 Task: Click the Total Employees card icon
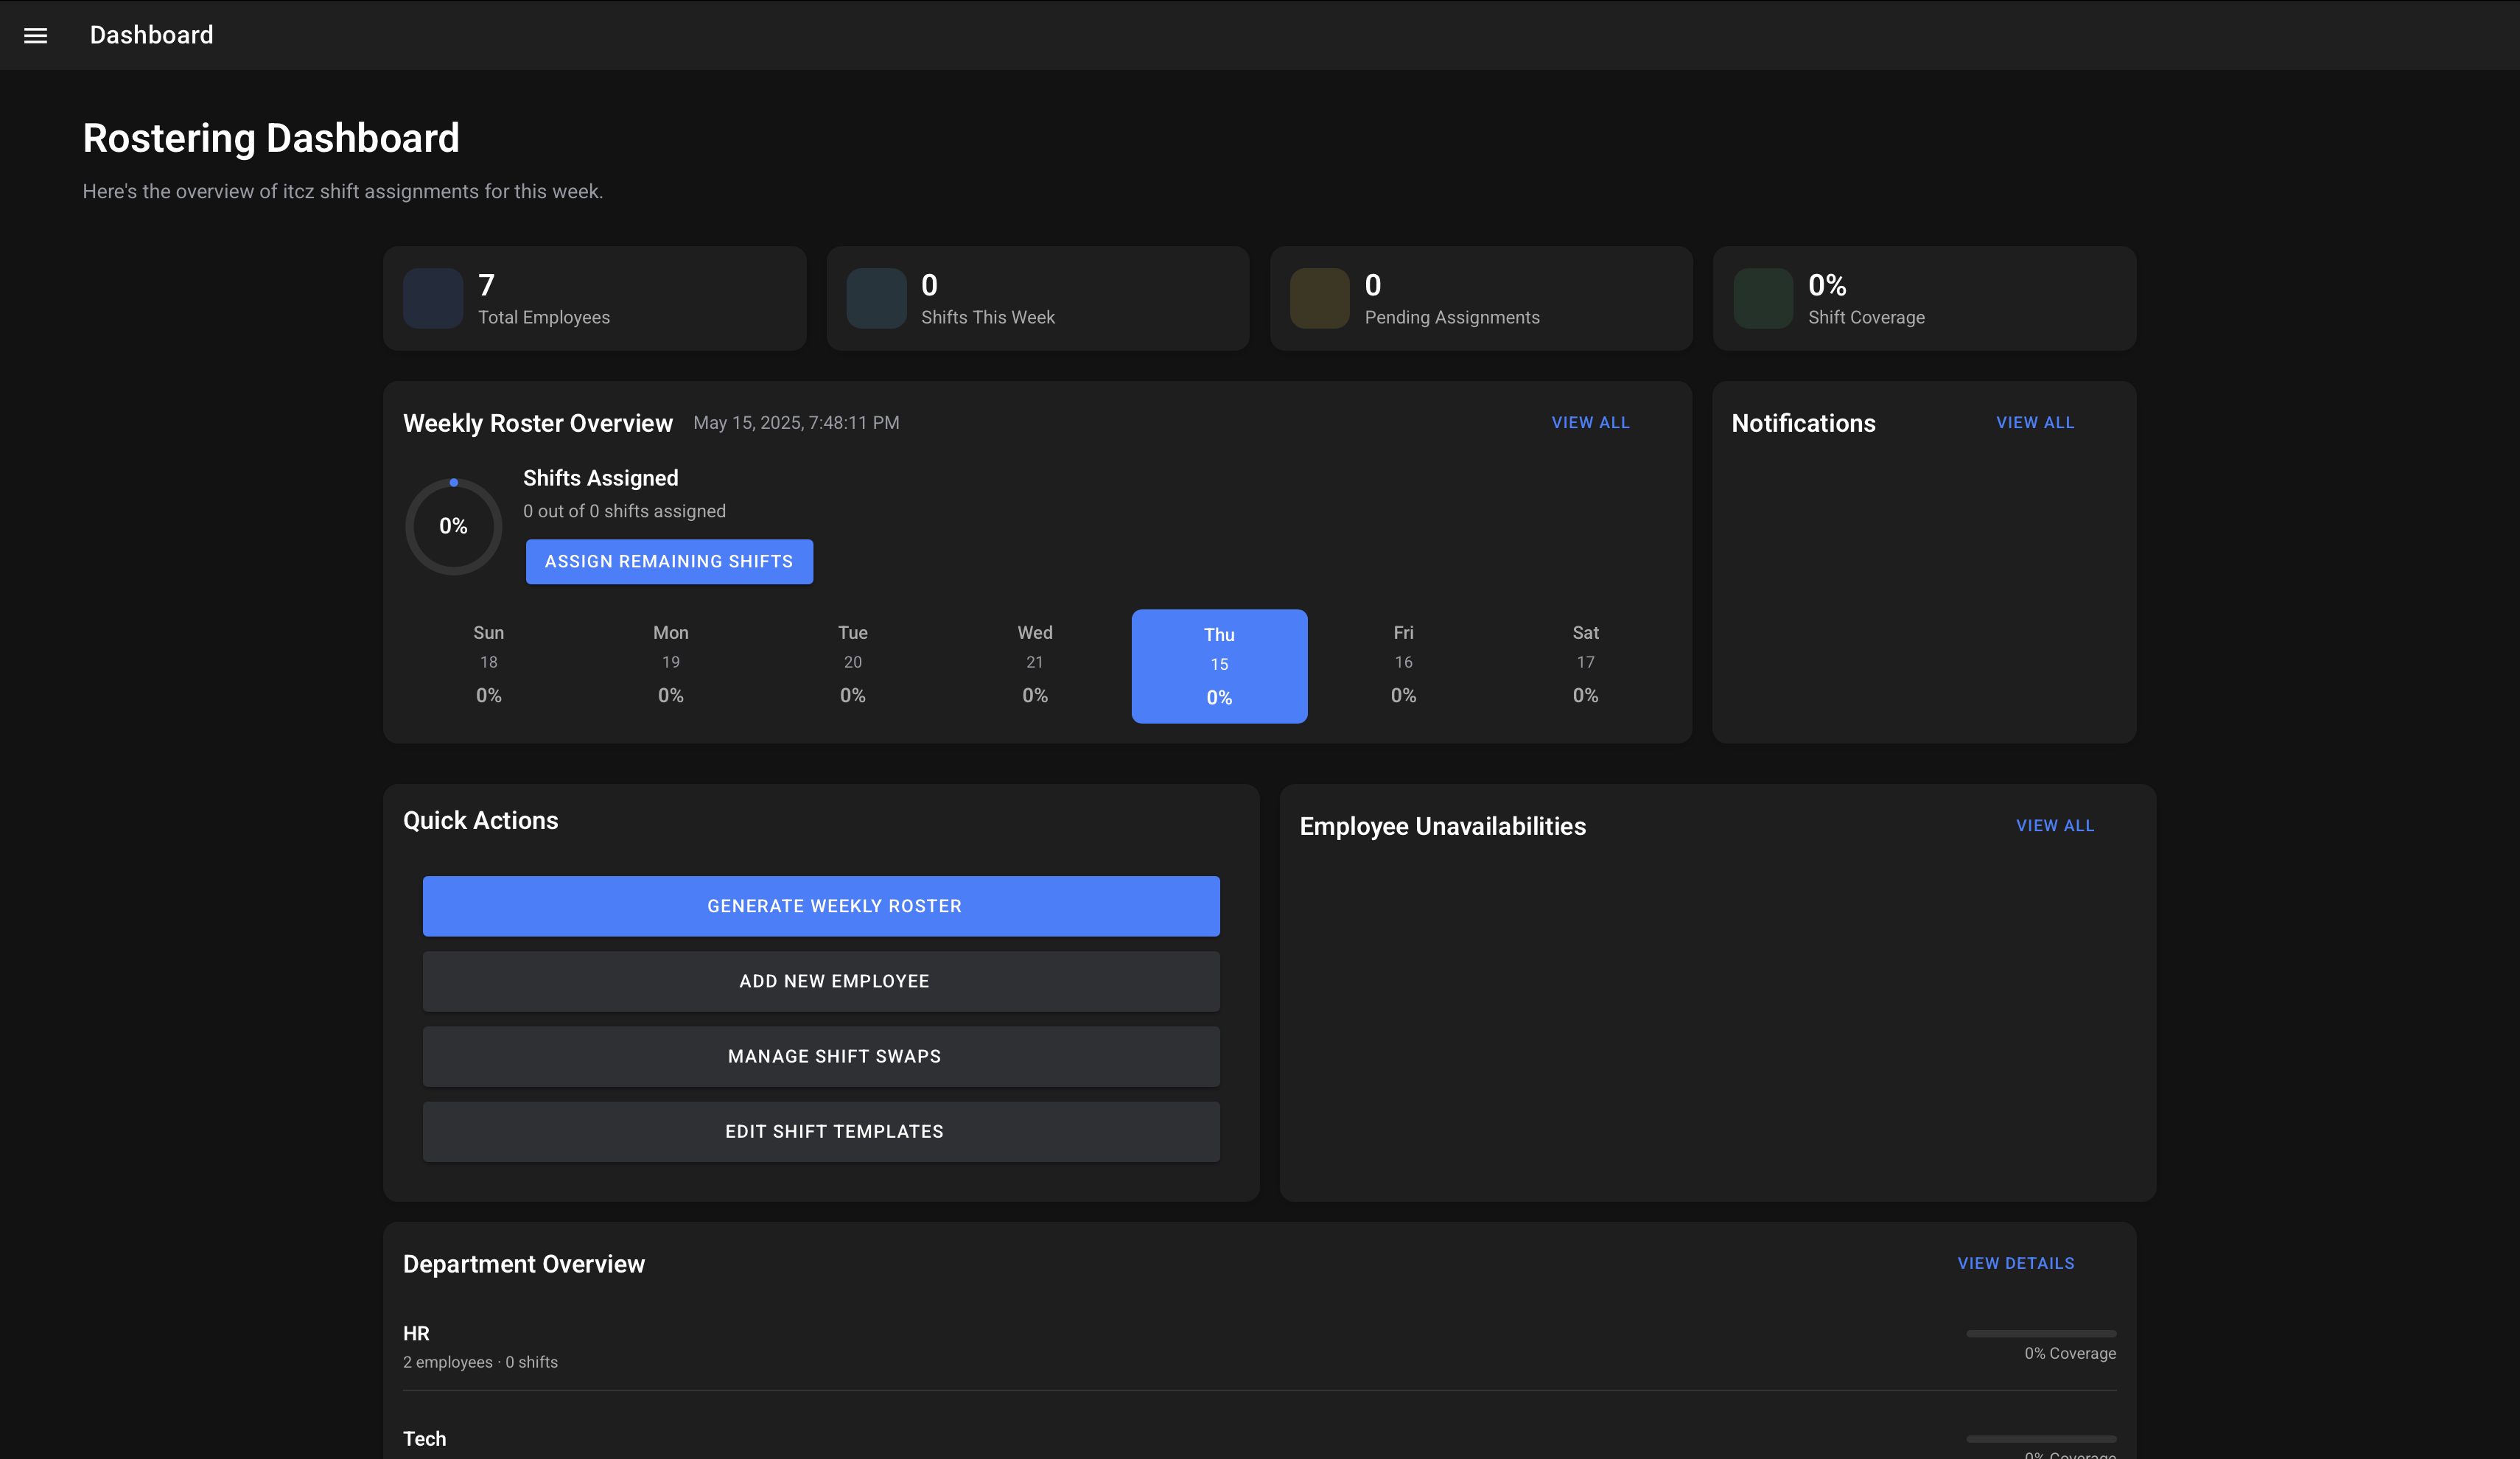pos(433,298)
